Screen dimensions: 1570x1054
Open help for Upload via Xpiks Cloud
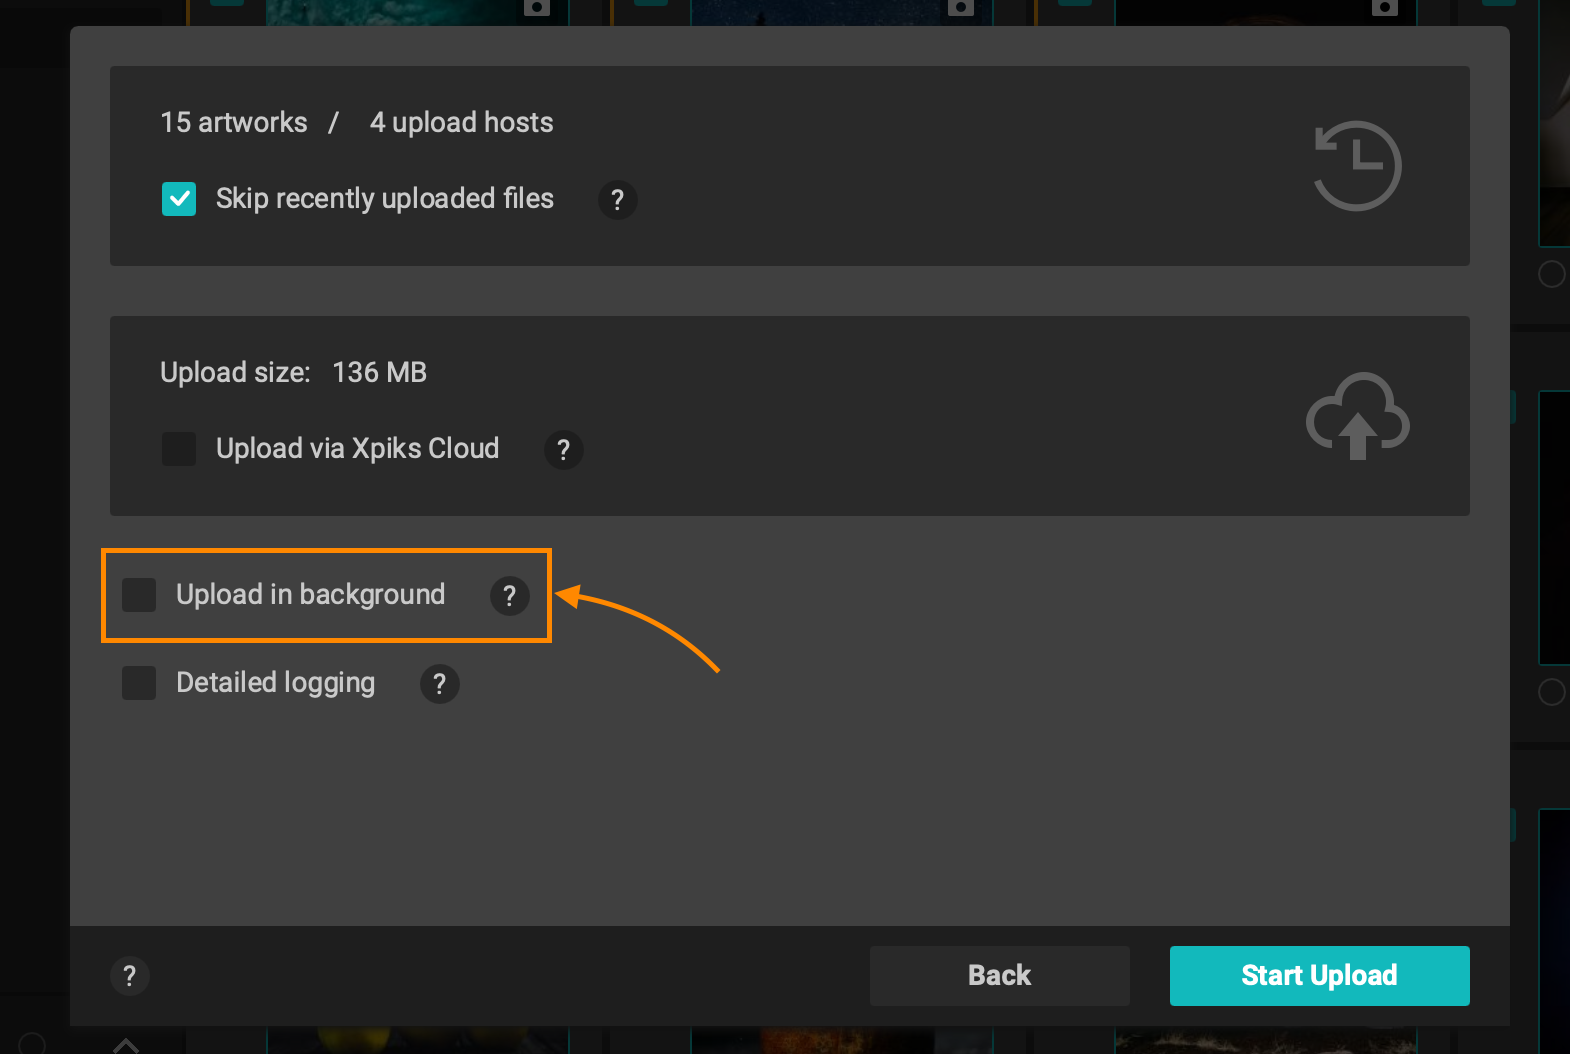pos(564,450)
